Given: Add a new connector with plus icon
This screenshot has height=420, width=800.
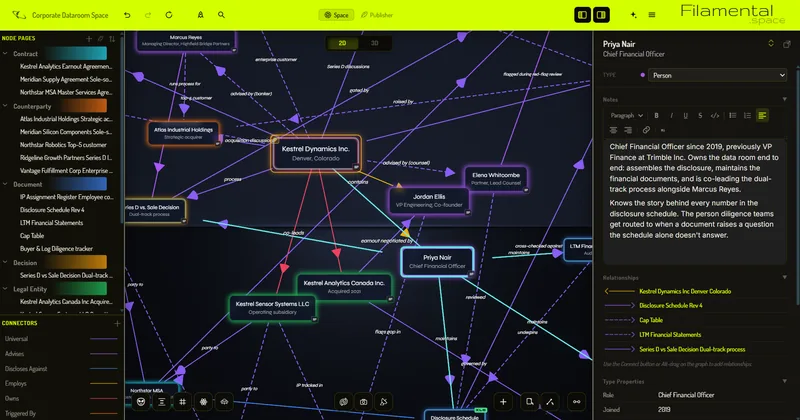Looking at the screenshot, I should pyautogui.click(x=117, y=323).
